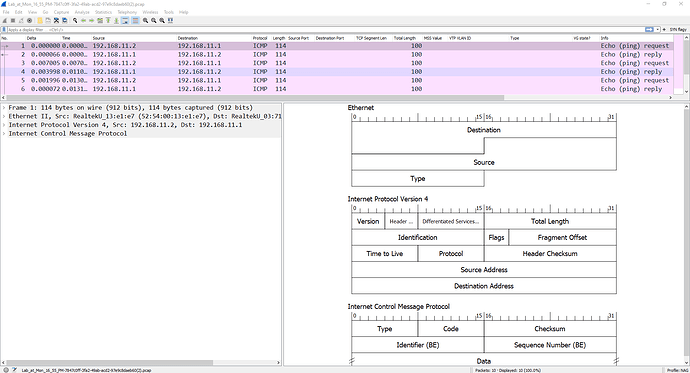Expand the Frame 1 details row

[4, 107]
